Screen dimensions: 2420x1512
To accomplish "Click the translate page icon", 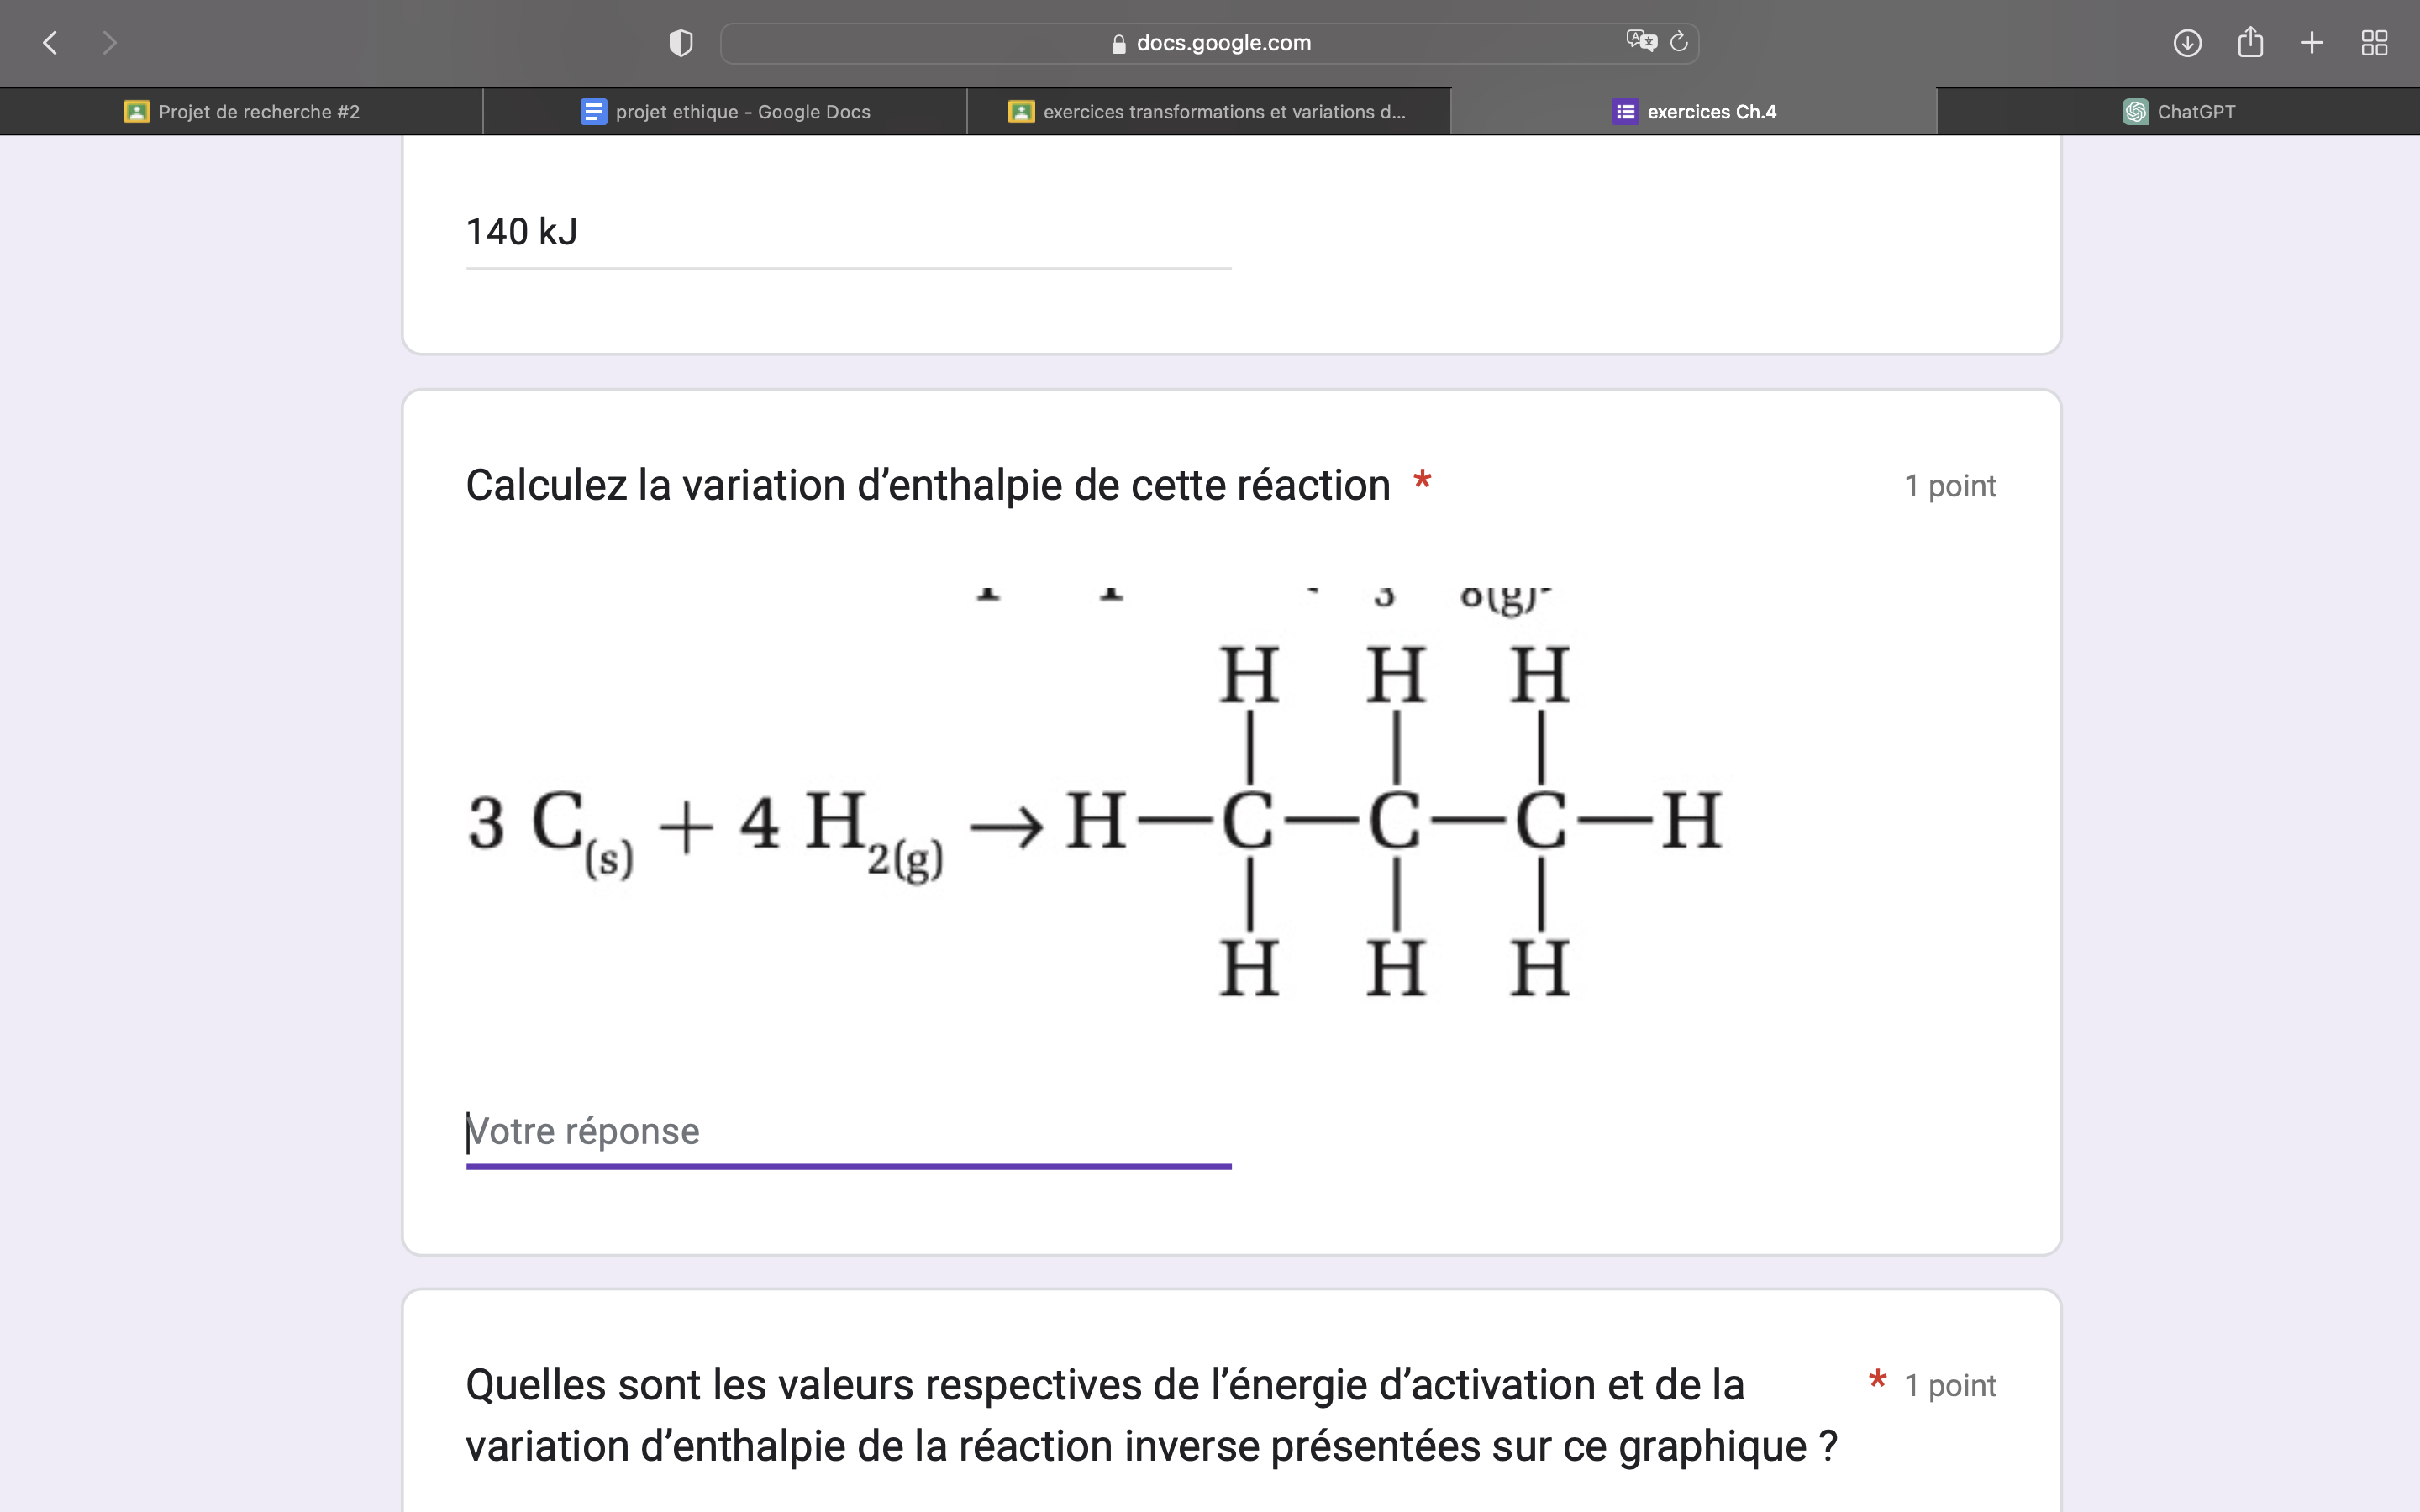I will (1641, 41).
